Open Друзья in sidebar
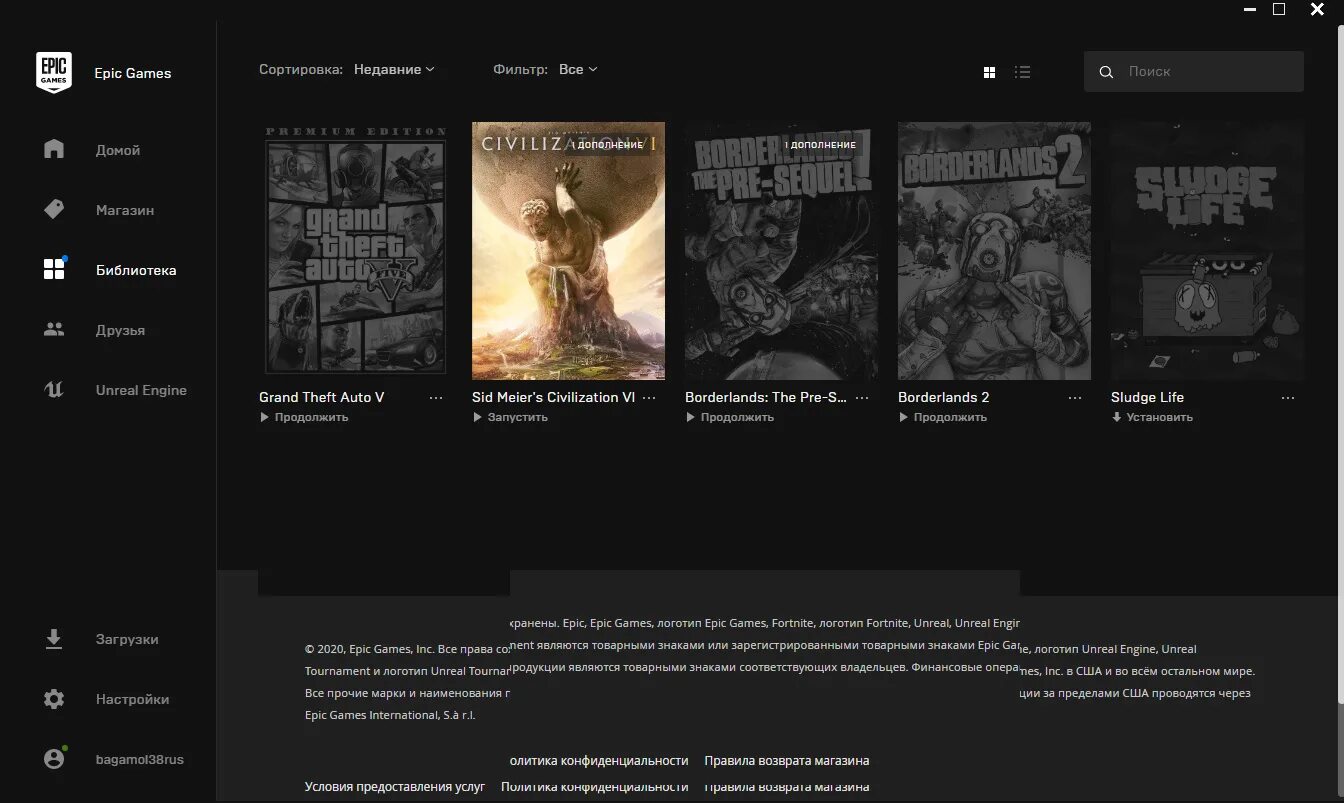This screenshot has height=803, width=1344. point(120,330)
